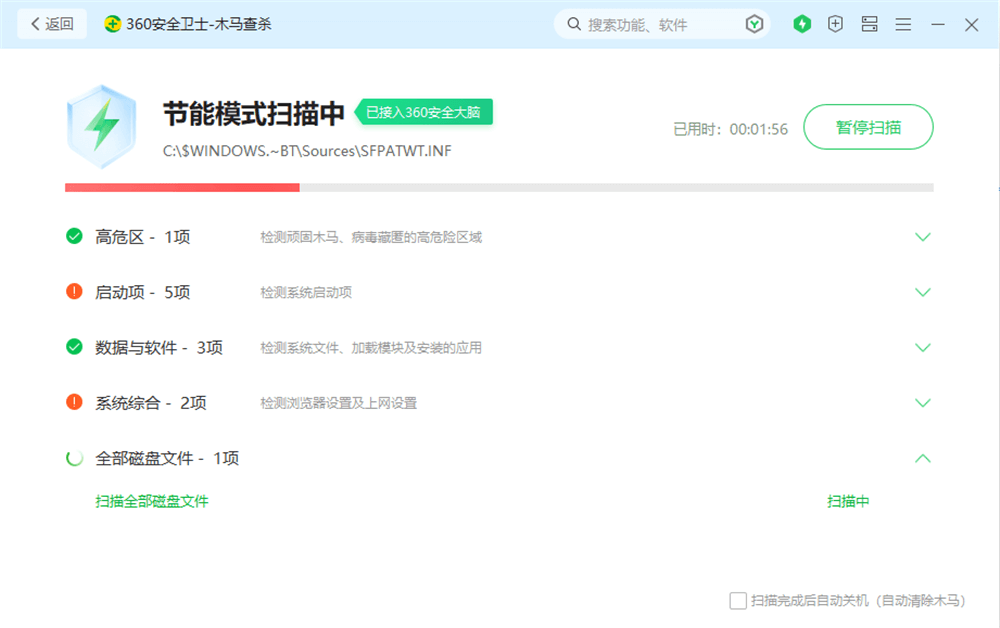Open the hamburger main menu
The image size is (1000, 628).
click(x=903, y=23)
